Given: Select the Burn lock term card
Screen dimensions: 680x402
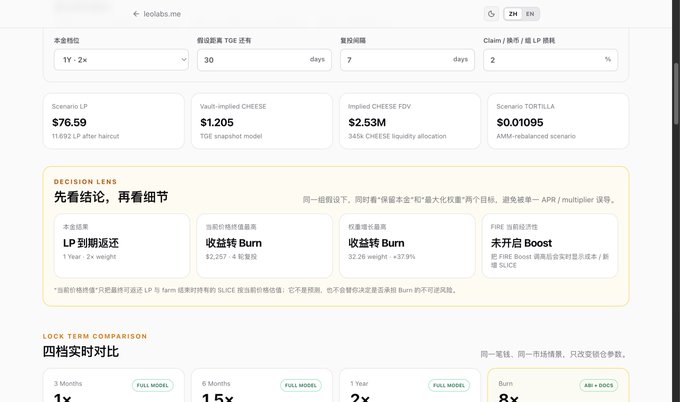Looking at the screenshot, I should [558, 386].
